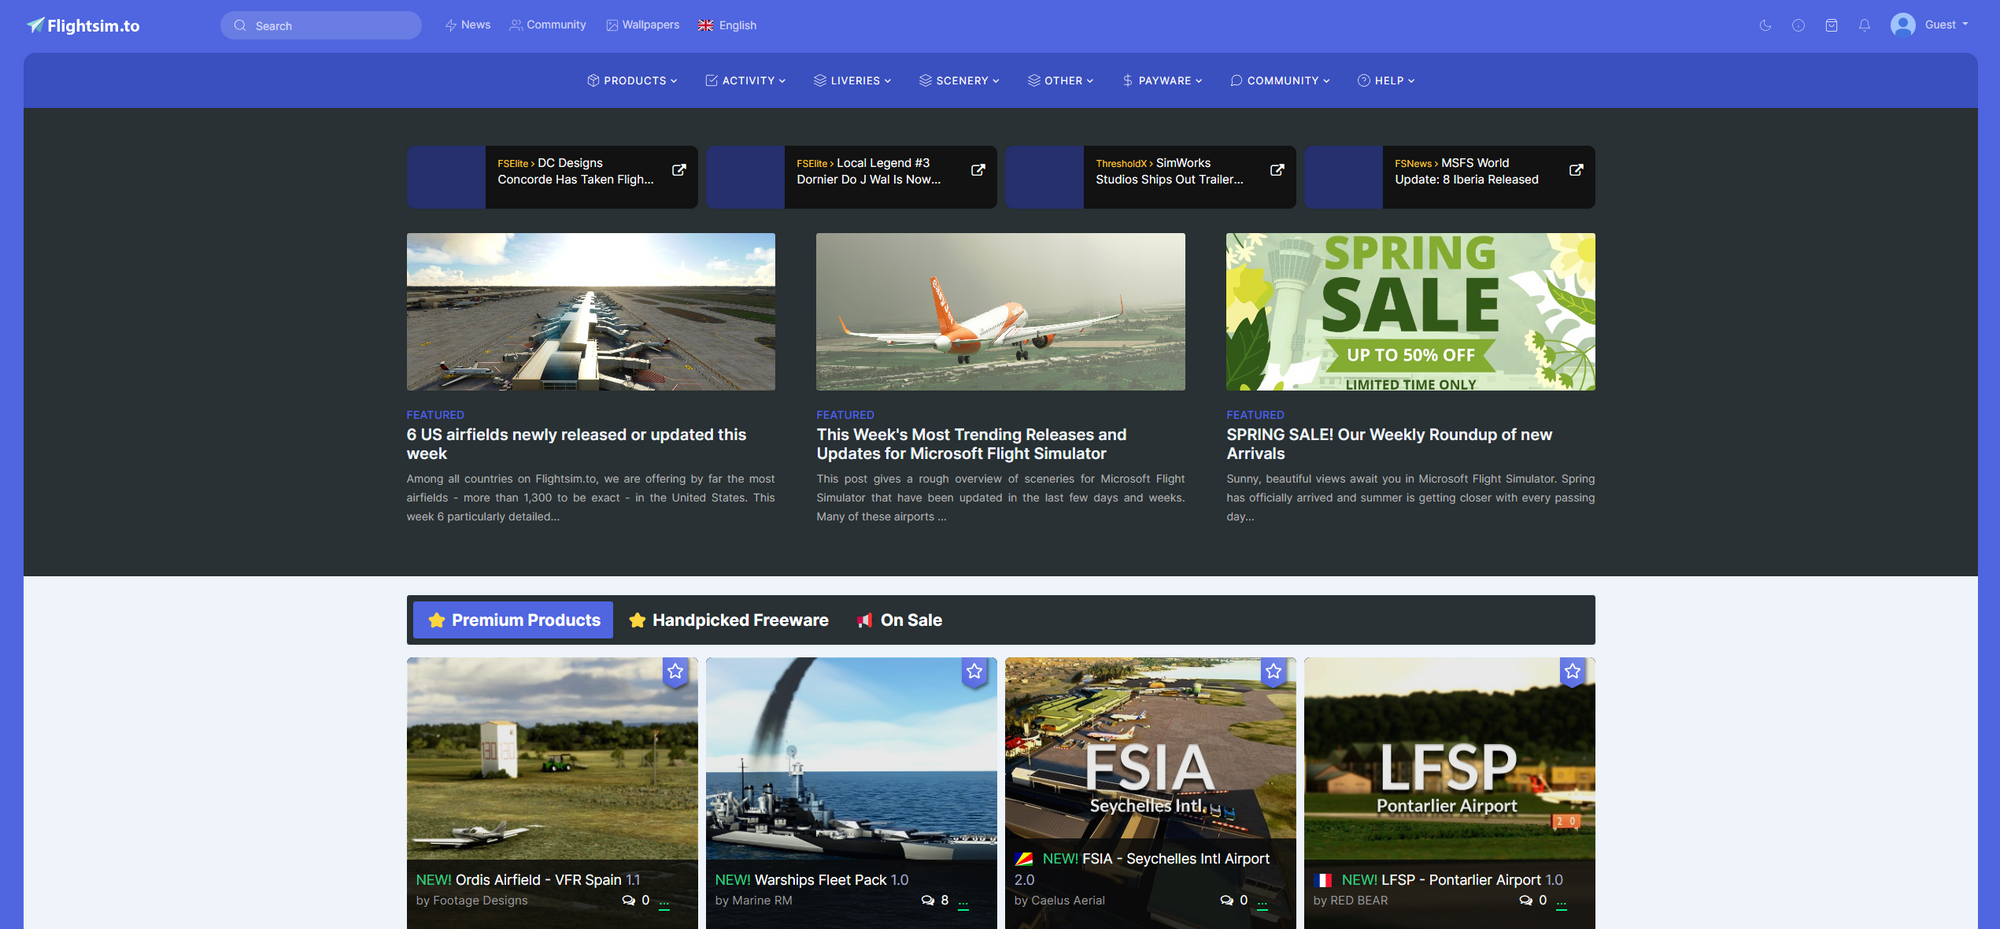Open the News link in the header

(467, 25)
